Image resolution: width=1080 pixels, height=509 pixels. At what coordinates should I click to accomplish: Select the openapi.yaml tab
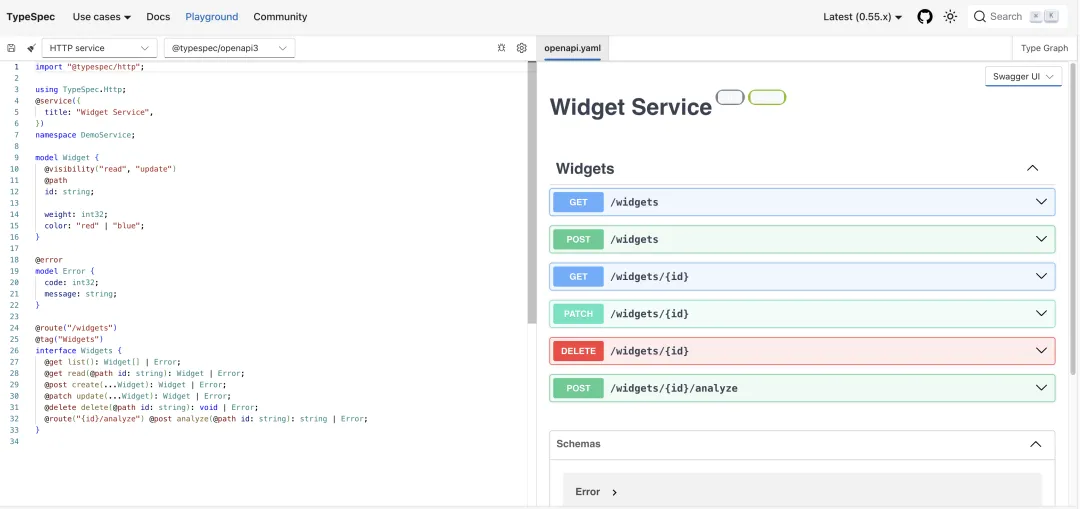click(572, 48)
